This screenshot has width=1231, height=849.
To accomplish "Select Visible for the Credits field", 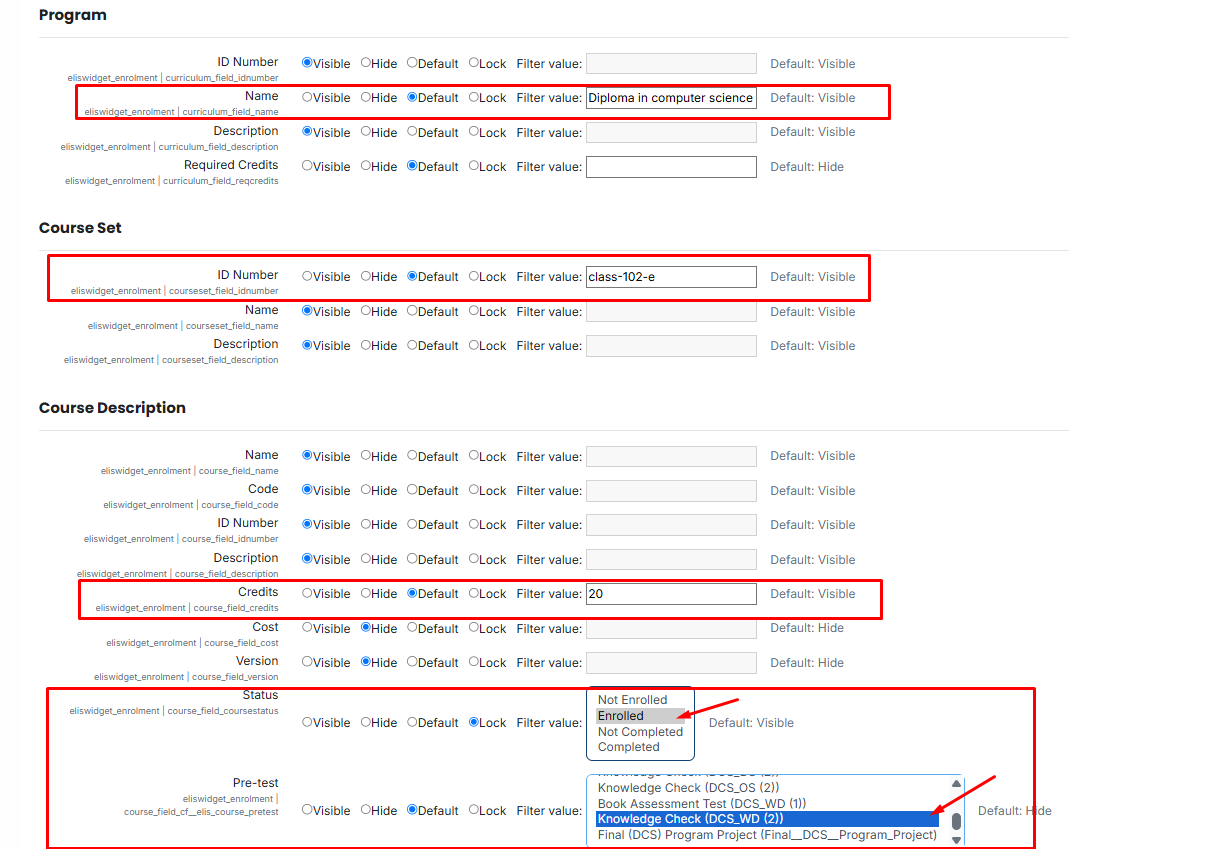I will (307, 593).
